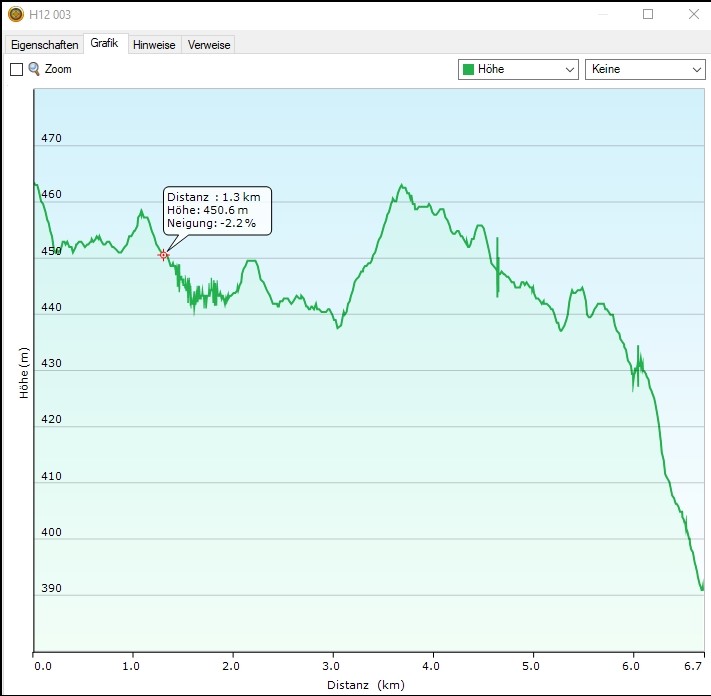This screenshot has height=696, width=711.
Task: Go to the Verweise tab
Action: click(x=208, y=45)
